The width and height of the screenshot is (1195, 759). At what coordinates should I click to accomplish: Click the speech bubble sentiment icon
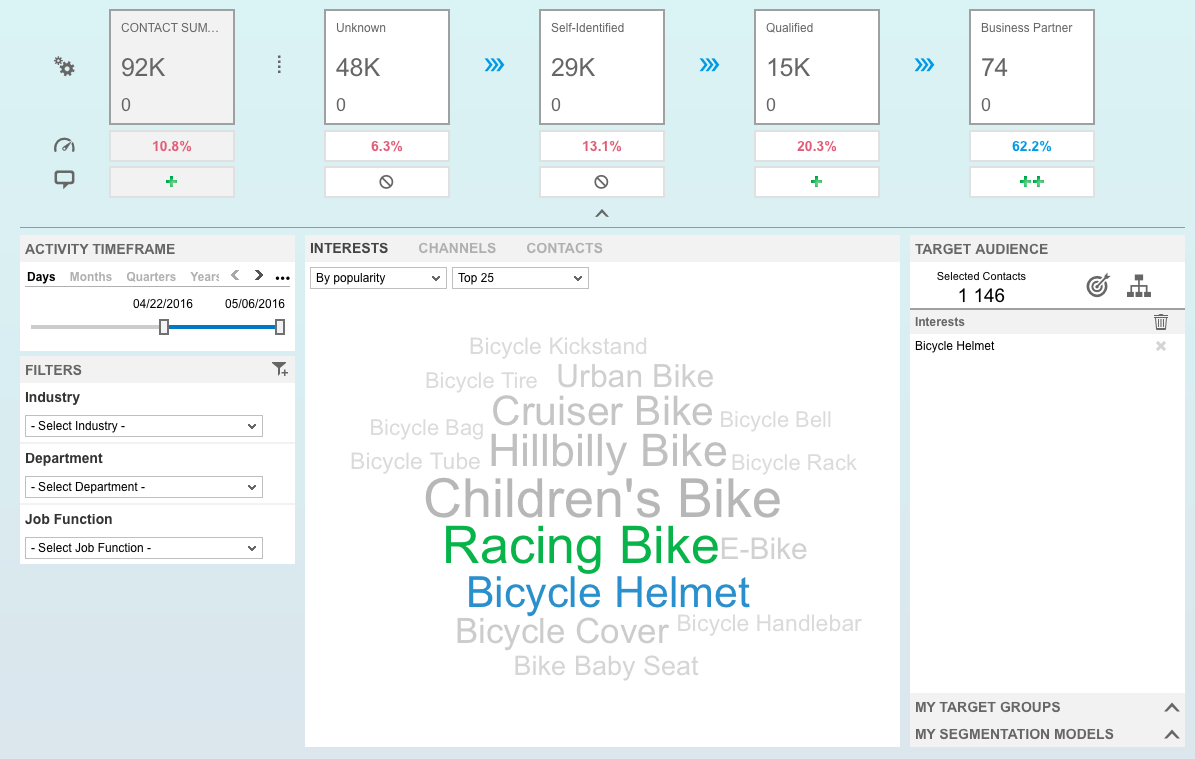click(65, 180)
